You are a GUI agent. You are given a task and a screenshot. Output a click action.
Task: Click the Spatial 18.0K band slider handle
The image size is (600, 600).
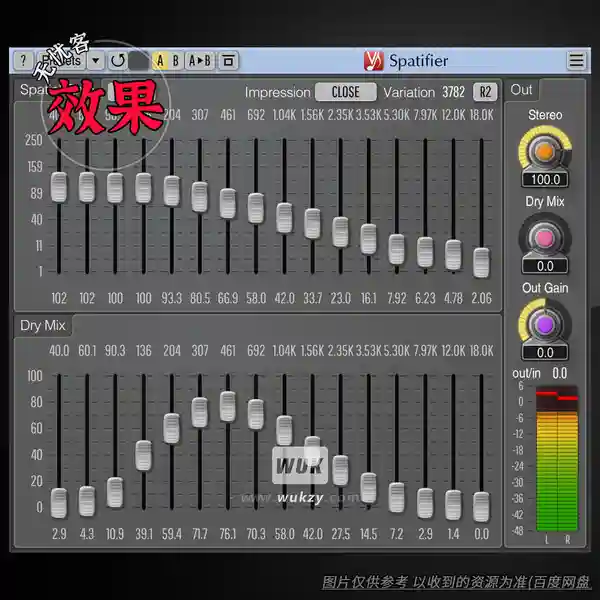(x=481, y=262)
